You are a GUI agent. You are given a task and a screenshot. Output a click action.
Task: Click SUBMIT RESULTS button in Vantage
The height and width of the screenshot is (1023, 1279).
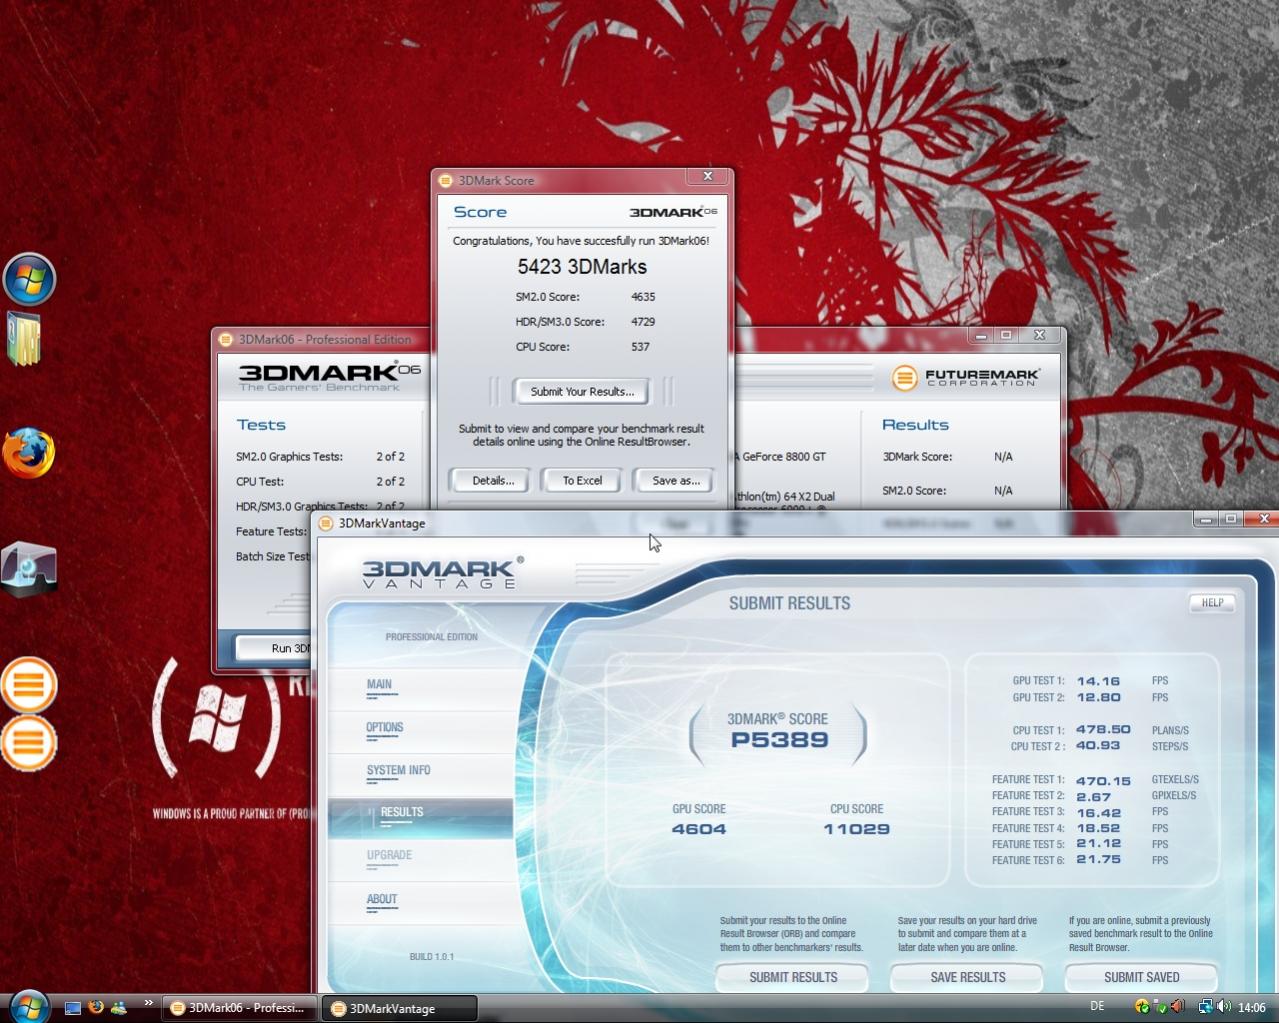[793, 977]
